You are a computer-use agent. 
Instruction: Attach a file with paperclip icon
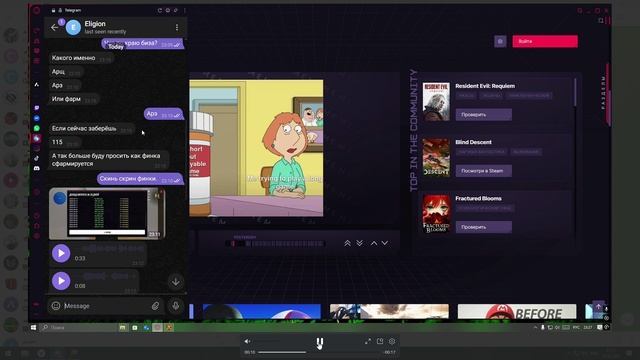tap(156, 306)
